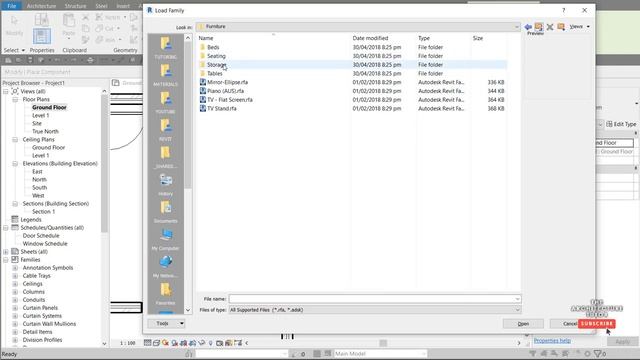Collapse Elevations (Building Elevation) node

click(15, 164)
